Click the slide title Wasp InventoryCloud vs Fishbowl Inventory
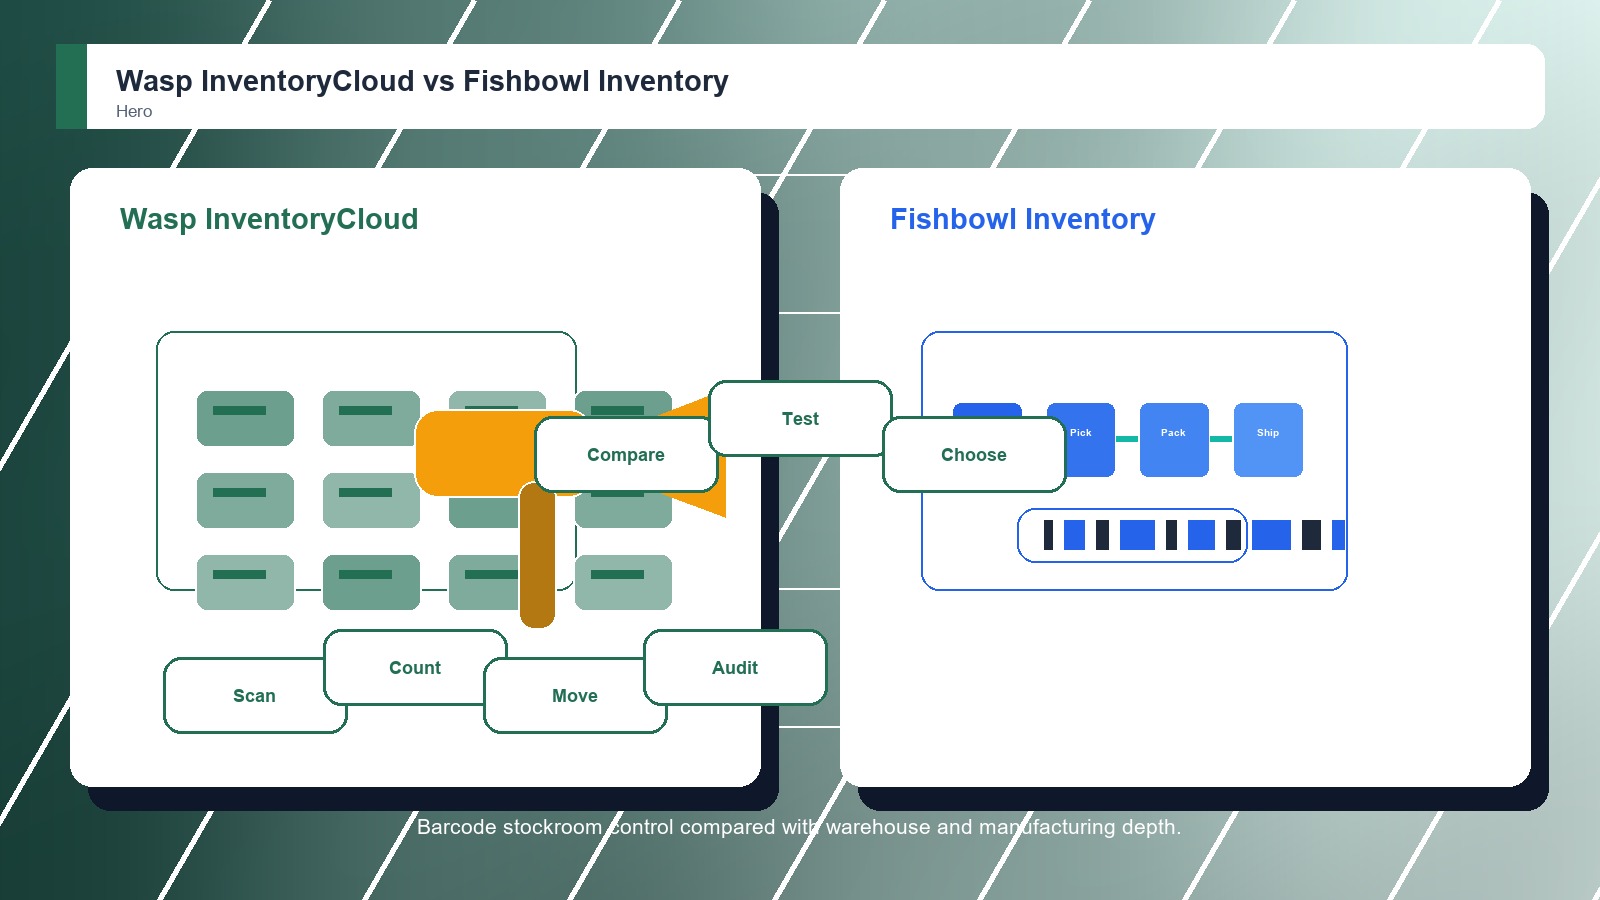The height and width of the screenshot is (900, 1600). tap(422, 81)
